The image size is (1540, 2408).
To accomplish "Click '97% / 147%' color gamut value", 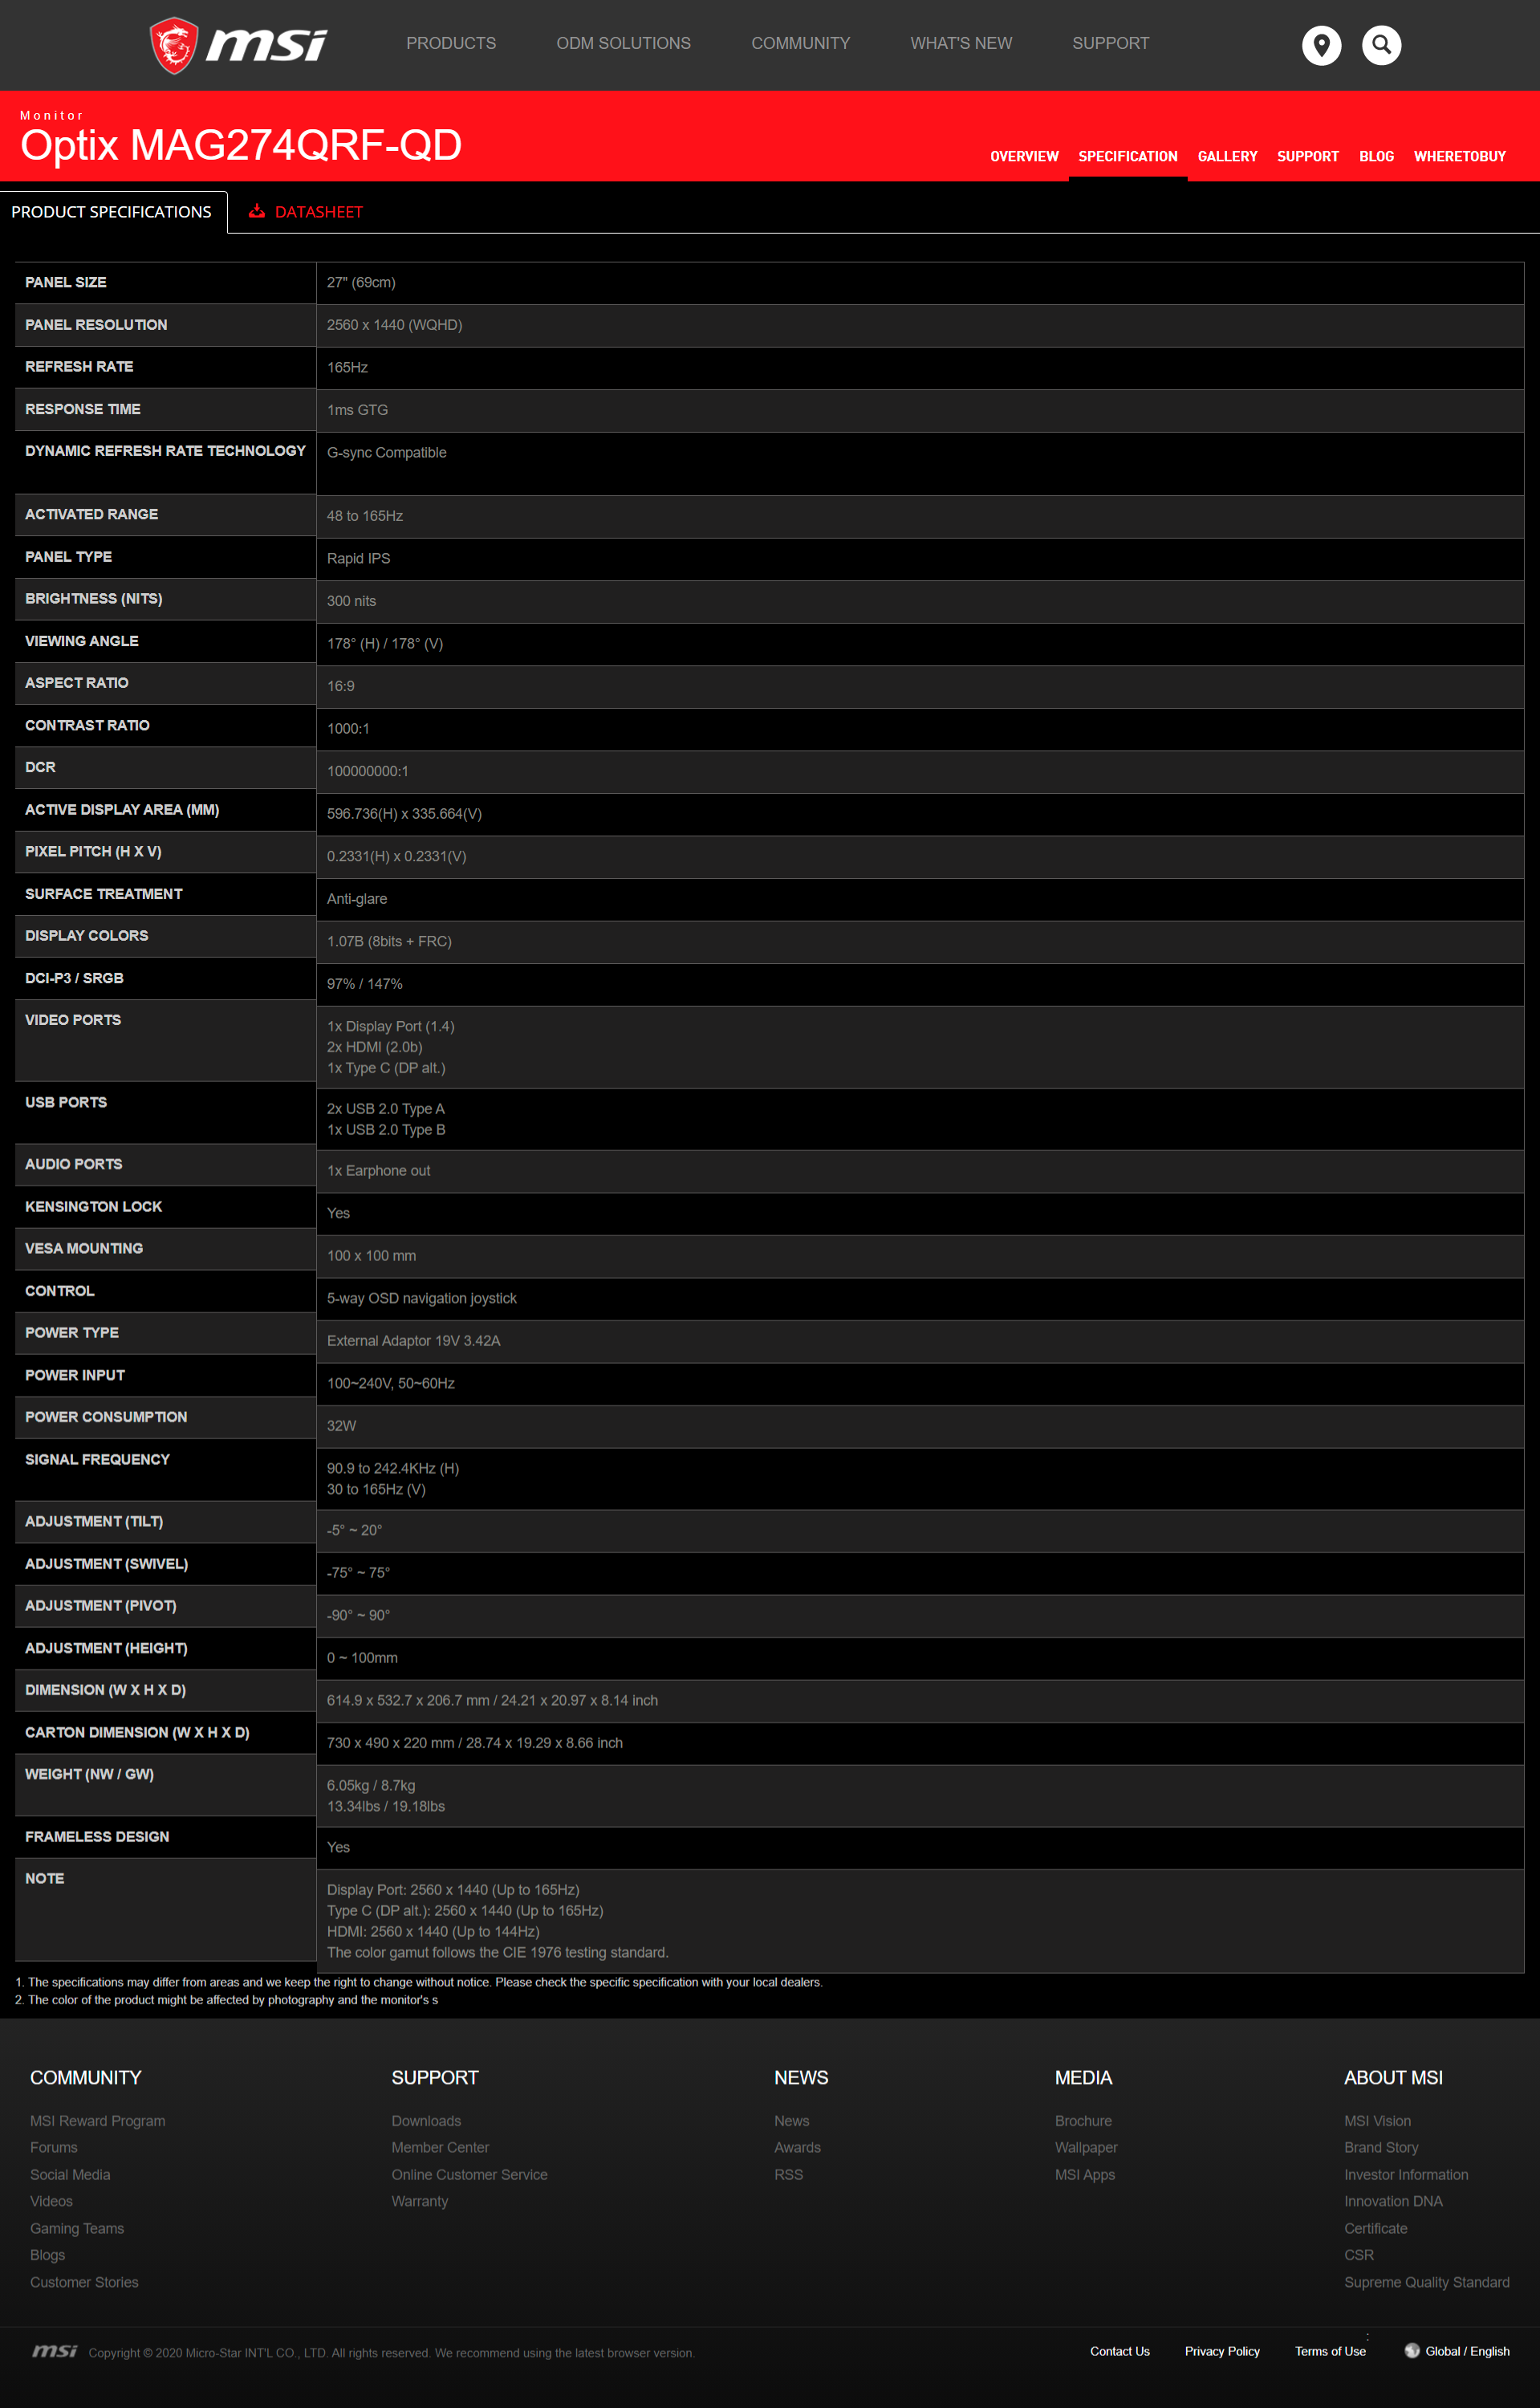I will 364,984.
